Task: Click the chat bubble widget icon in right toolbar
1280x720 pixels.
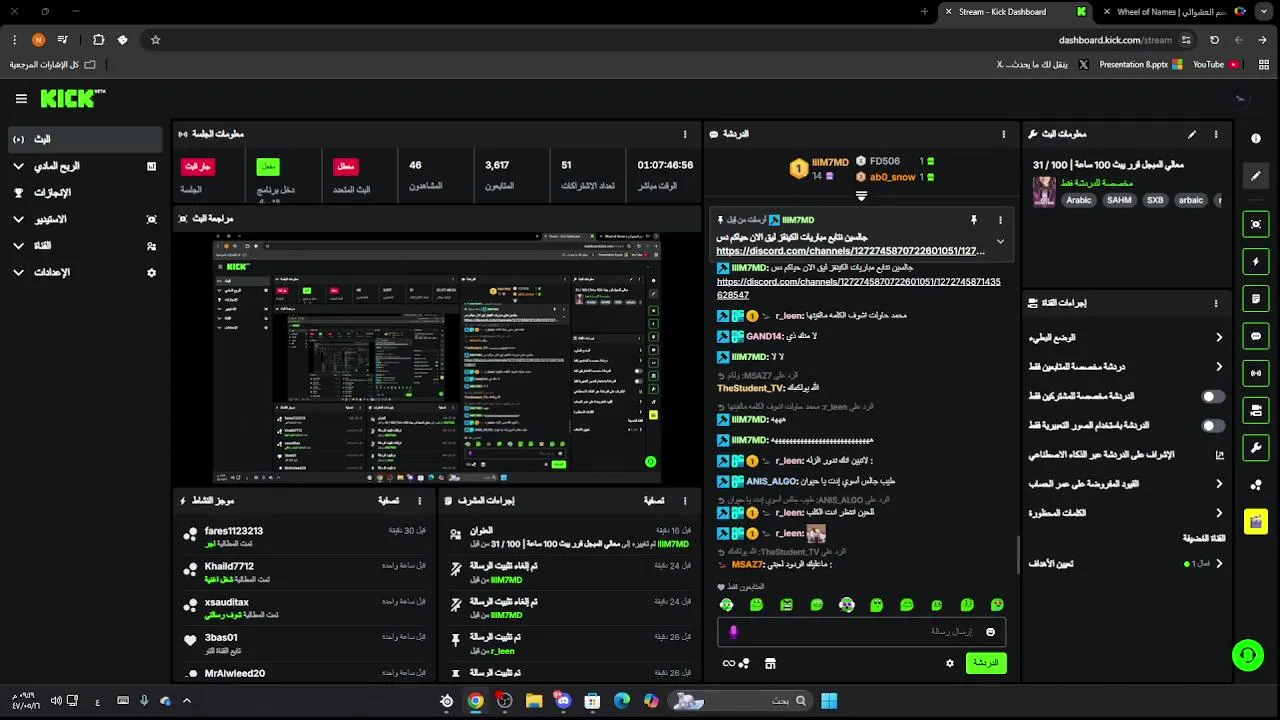Action: click(x=1256, y=336)
